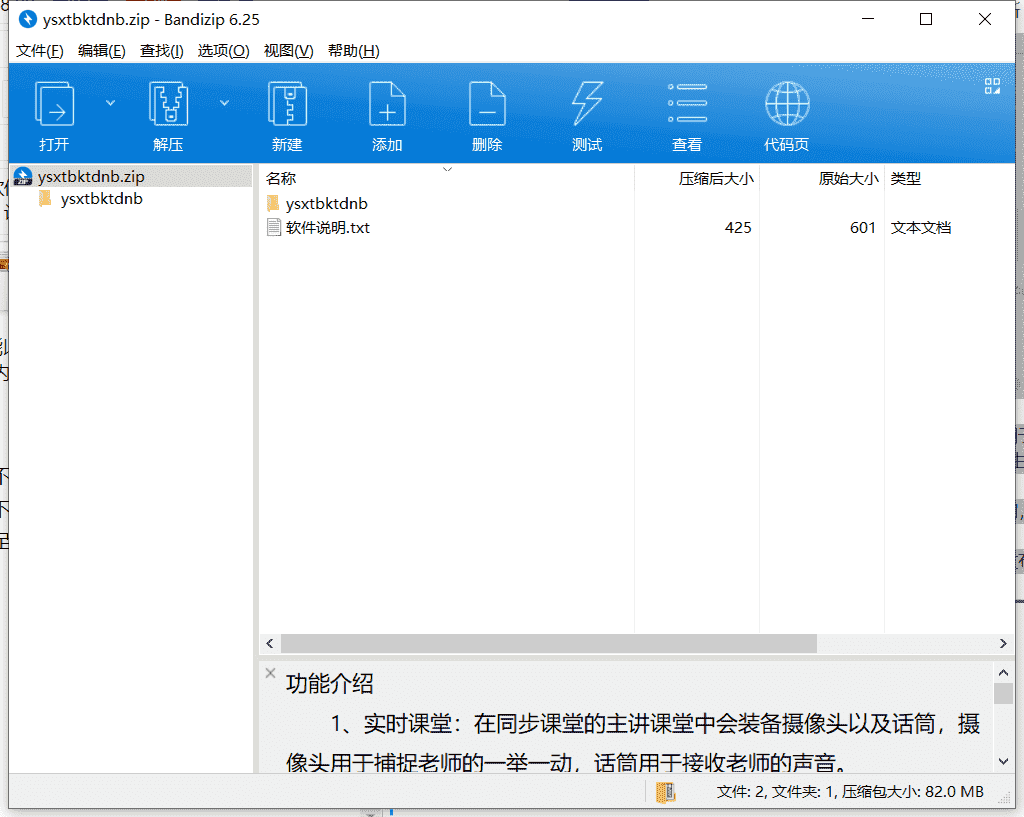1024x817 pixels.
Task: Click the original size value 601
Action: 863,228
